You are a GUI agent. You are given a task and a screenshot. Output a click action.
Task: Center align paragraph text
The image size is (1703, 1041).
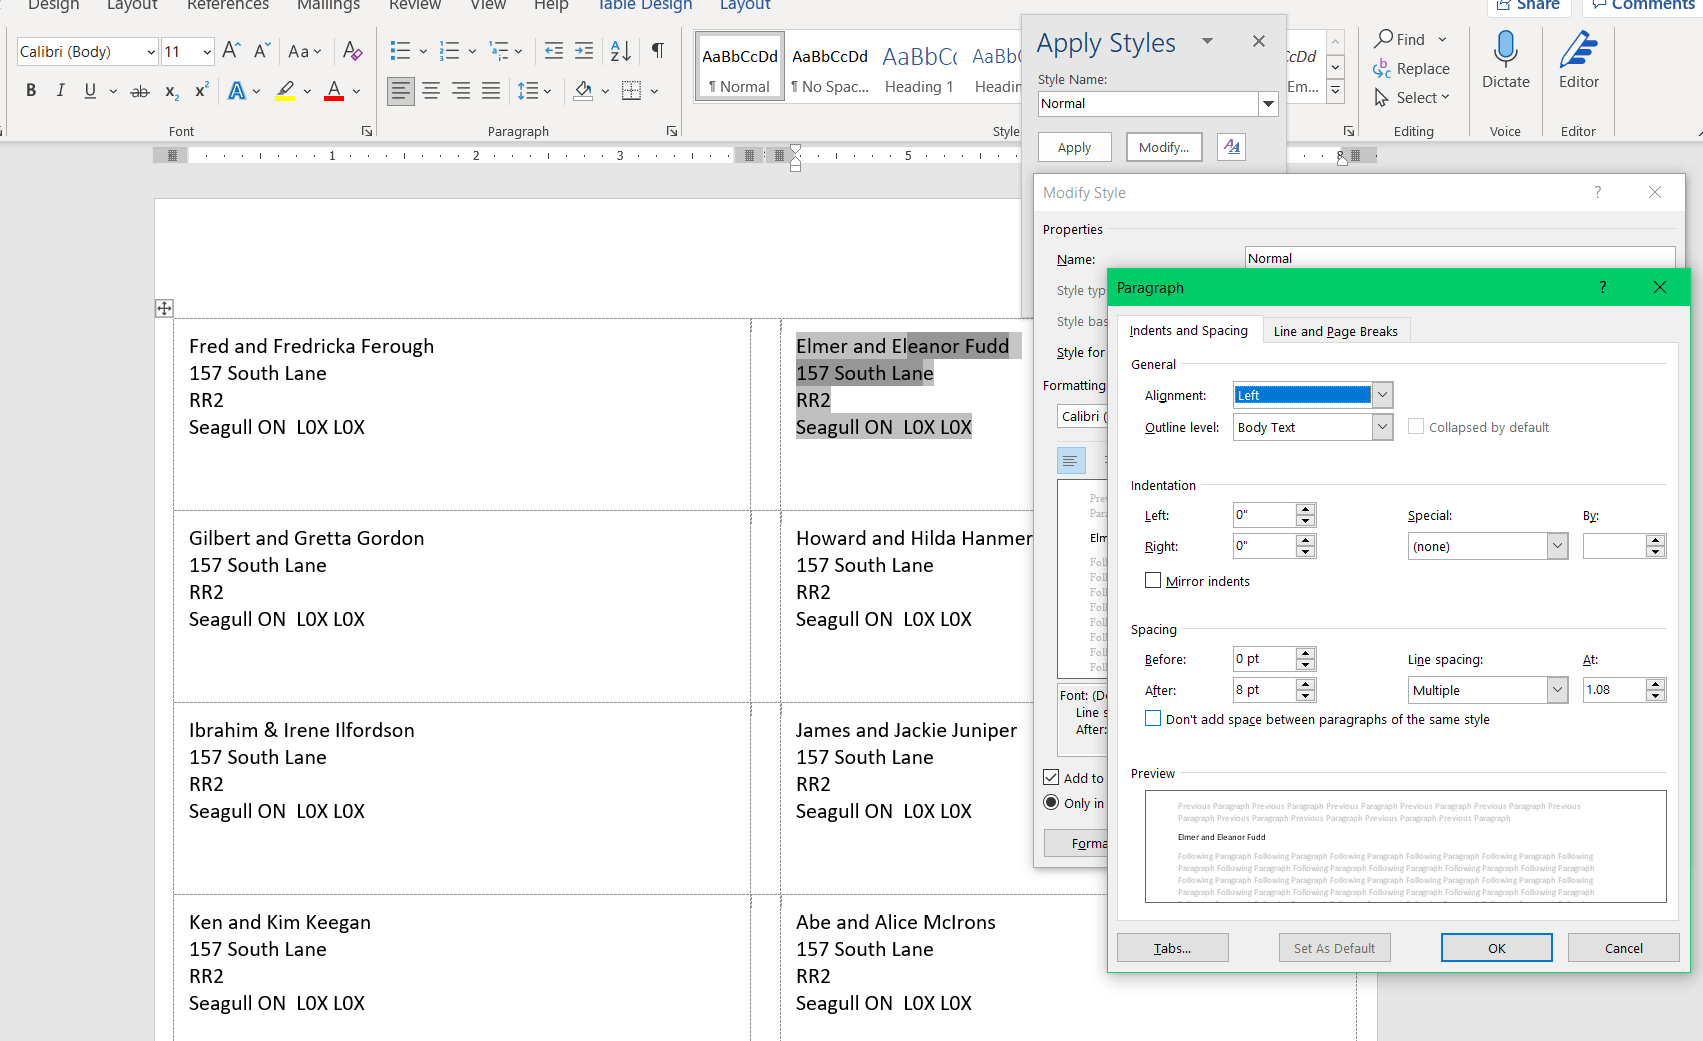(x=431, y=91)
